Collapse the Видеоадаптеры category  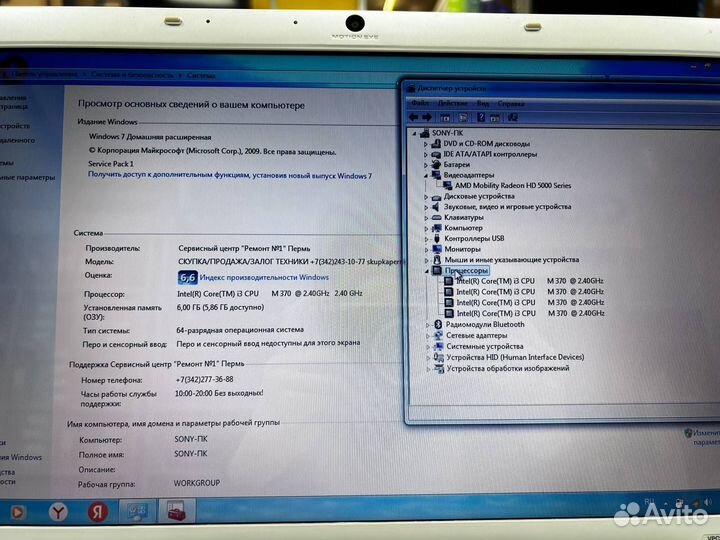(x=426, y=175)
